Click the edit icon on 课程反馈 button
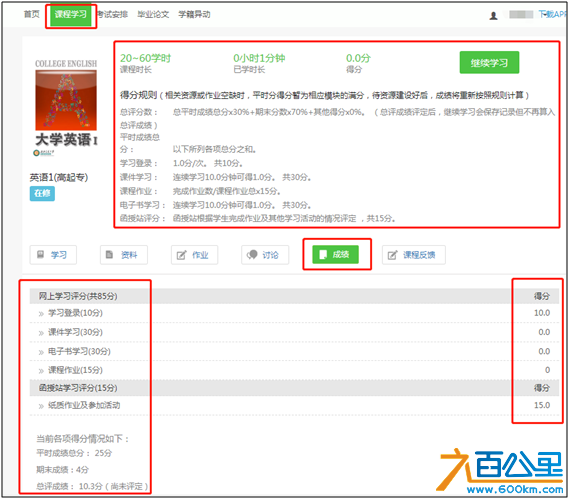This screenshot has width=570, height=499. click(392, 255)
